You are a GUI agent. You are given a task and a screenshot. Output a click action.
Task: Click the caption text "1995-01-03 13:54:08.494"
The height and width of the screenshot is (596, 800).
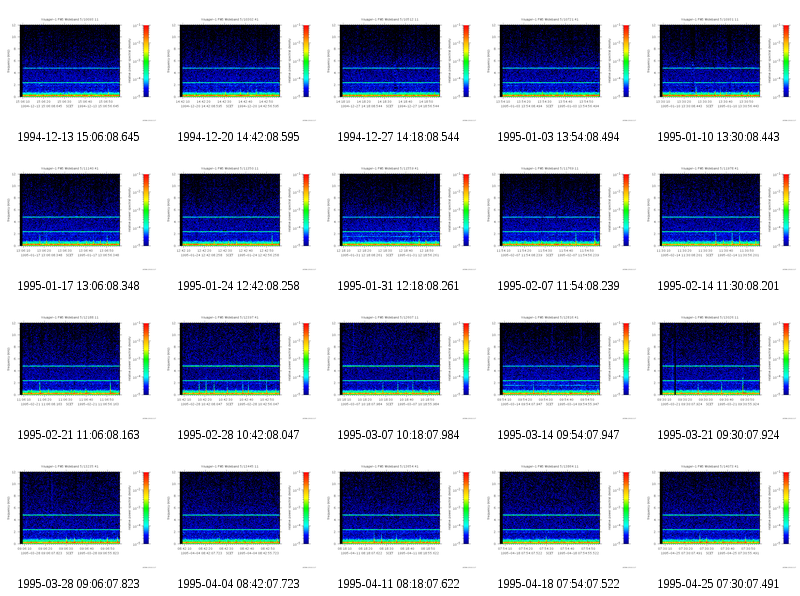[559, 137]
